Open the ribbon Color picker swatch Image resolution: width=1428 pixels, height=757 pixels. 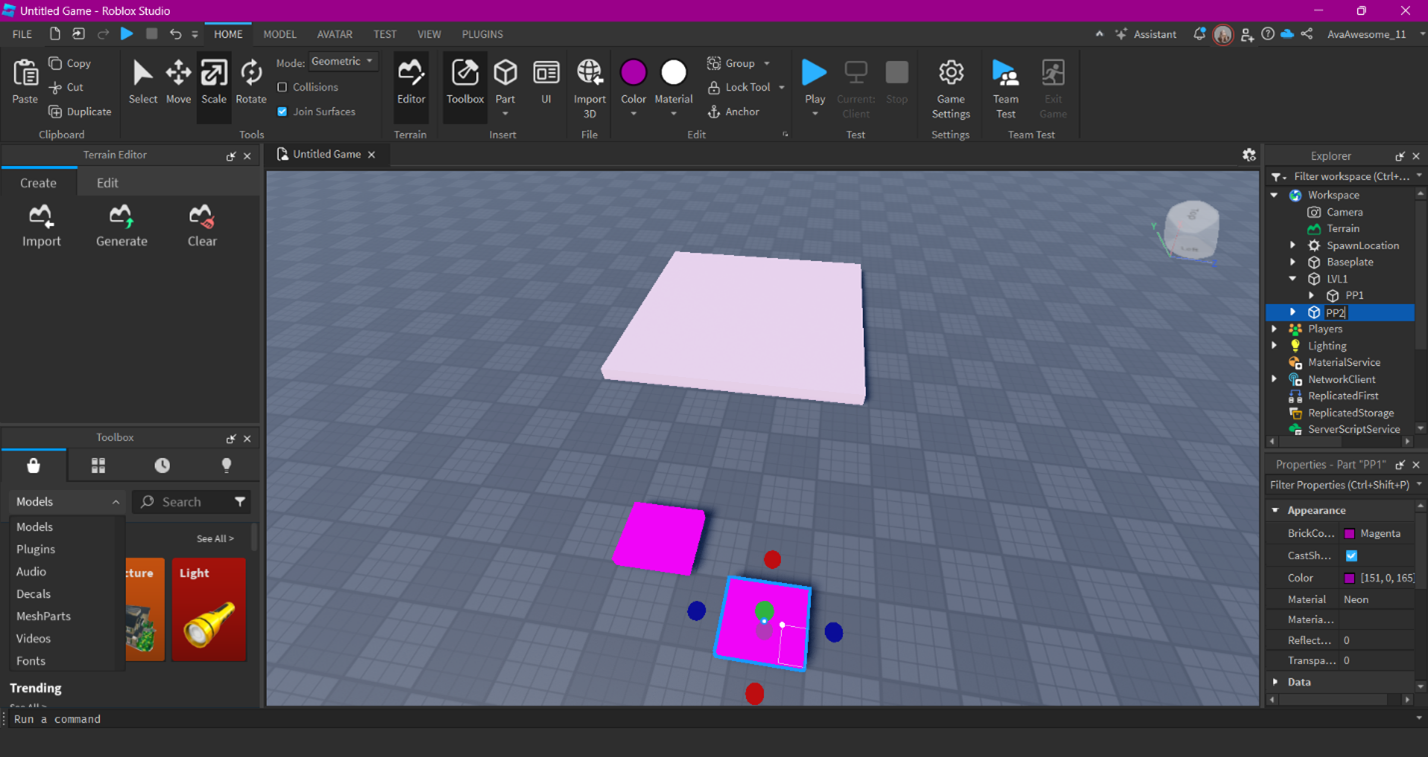point(633,72)
